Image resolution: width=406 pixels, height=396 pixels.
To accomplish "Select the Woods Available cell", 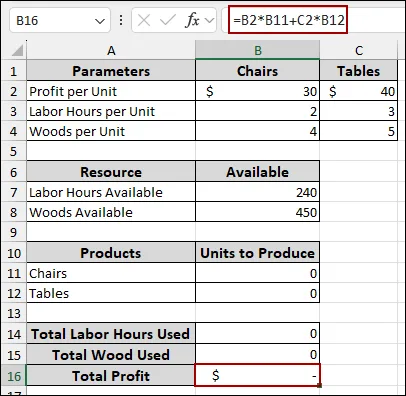I will (111, 212).
